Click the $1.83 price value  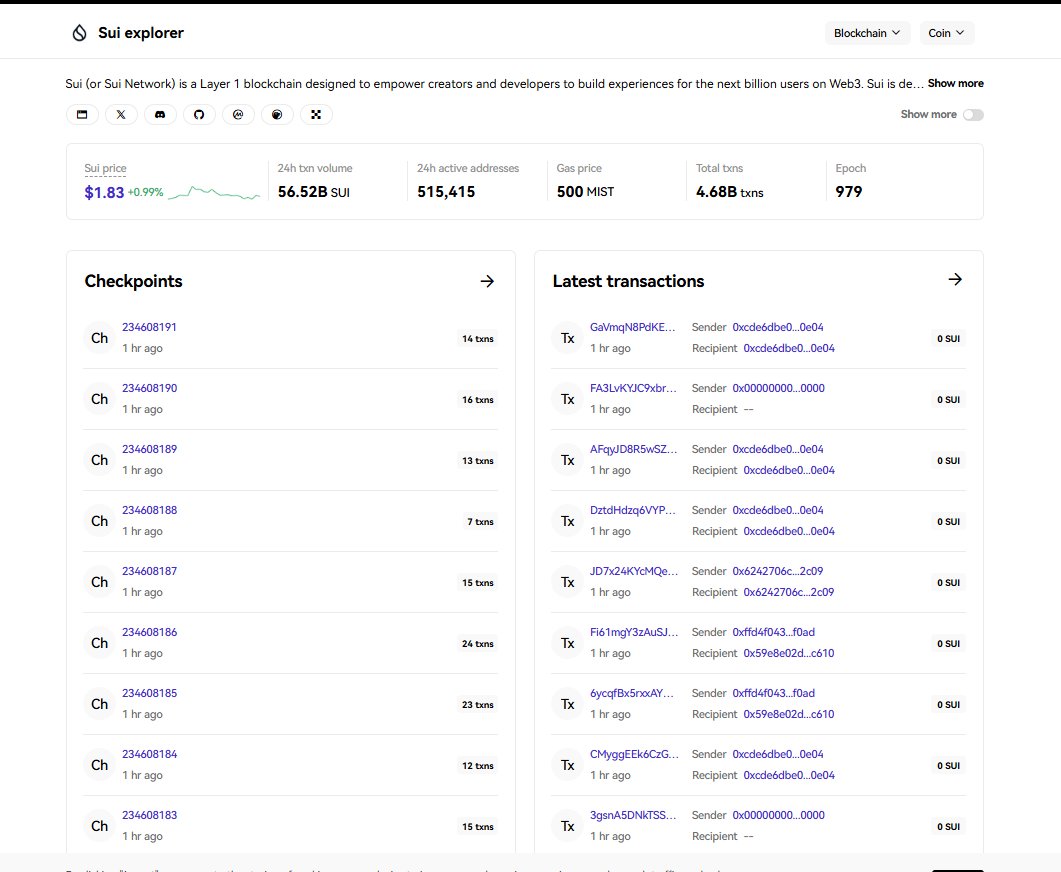104,192
